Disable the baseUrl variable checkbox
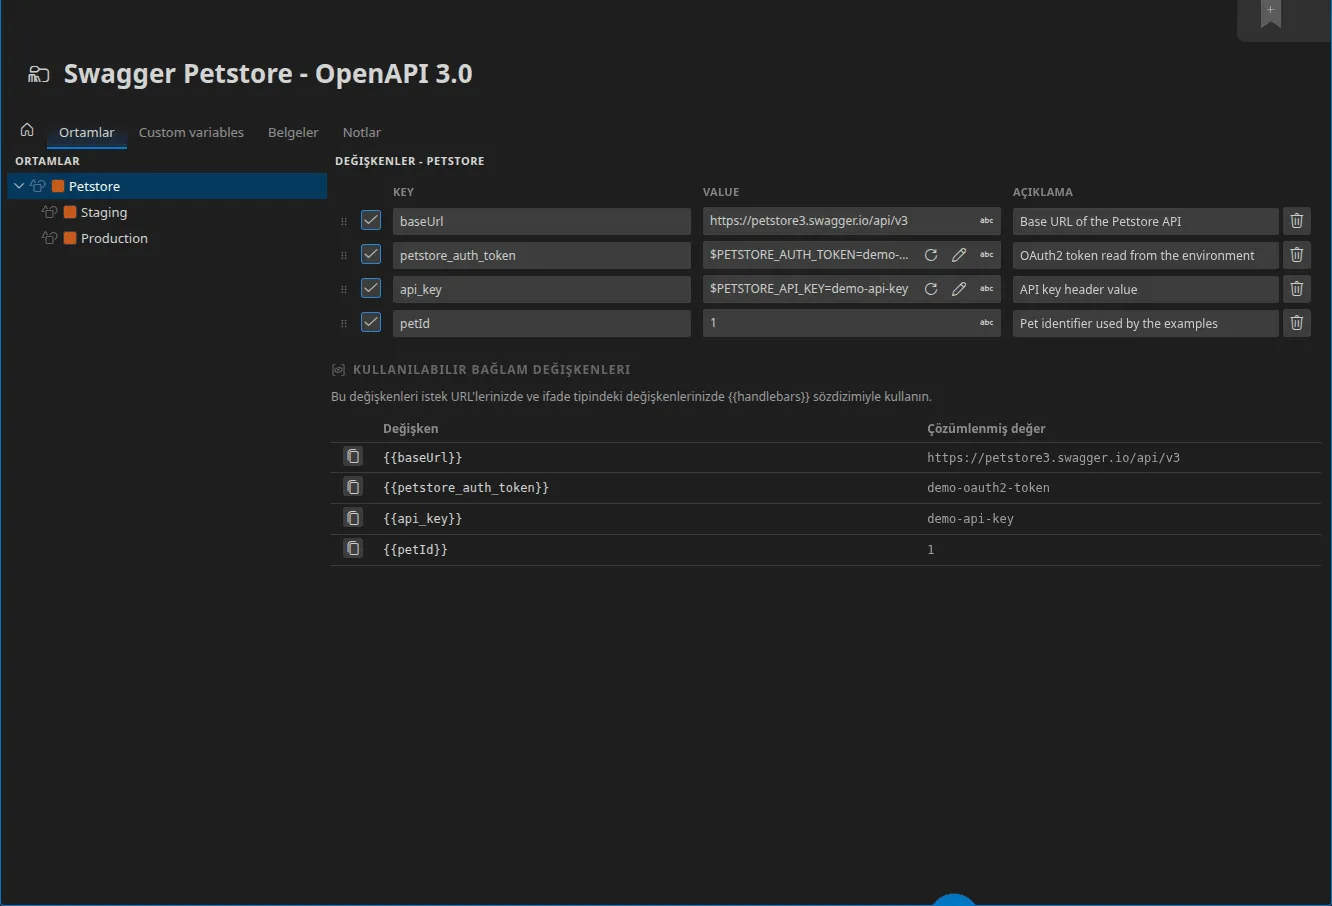 tap(371, 220)
